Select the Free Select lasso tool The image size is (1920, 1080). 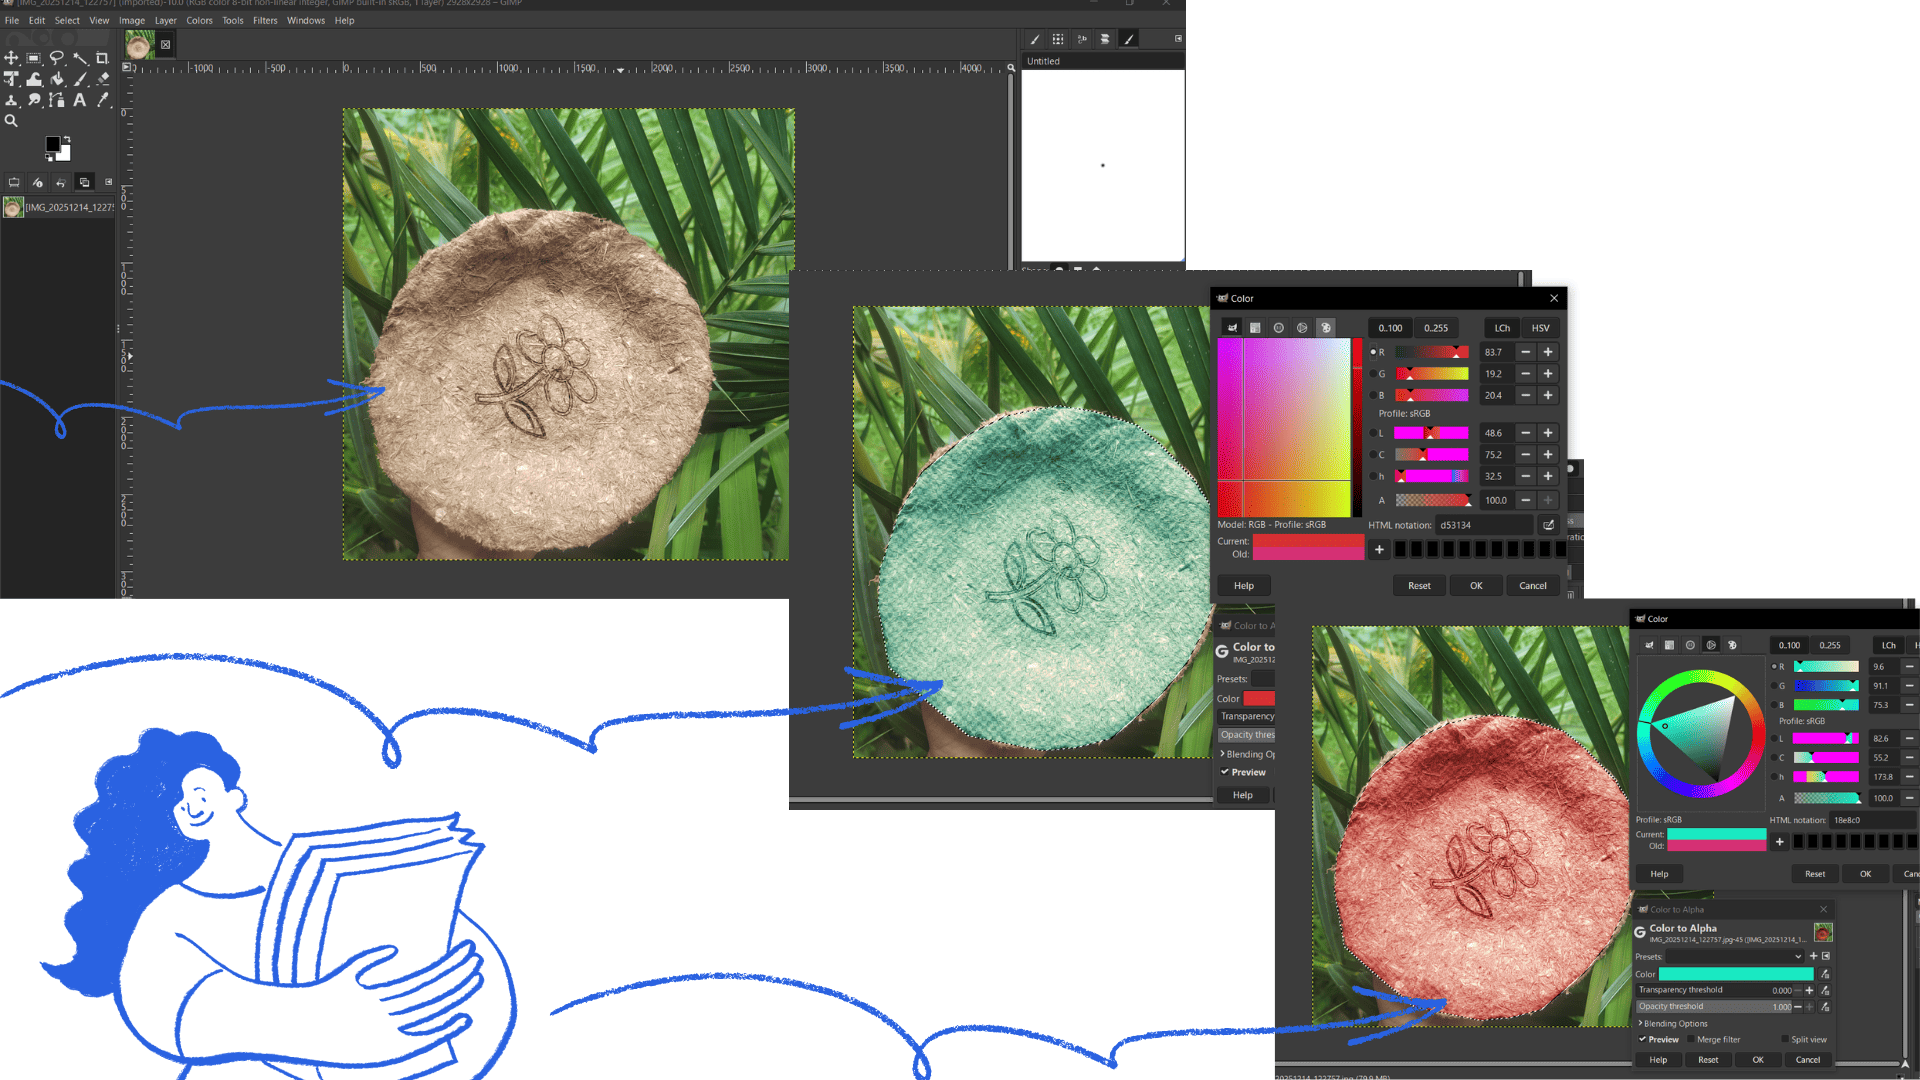tap(57, 58)
